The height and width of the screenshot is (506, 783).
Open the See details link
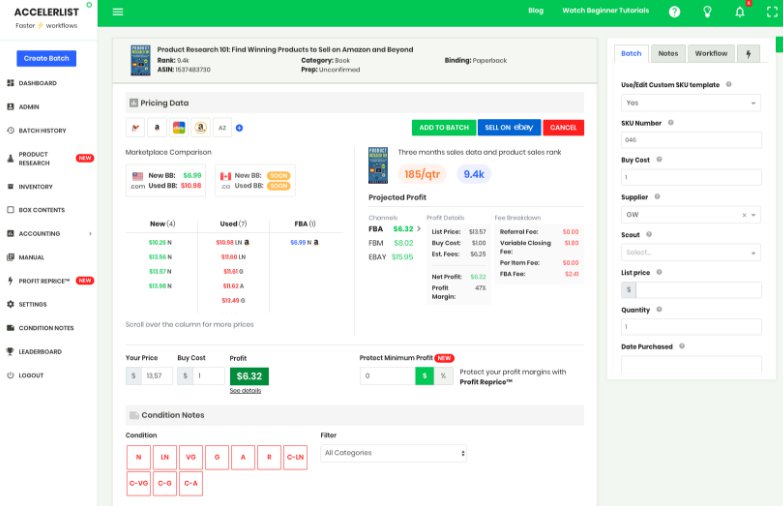click(245, 391)
